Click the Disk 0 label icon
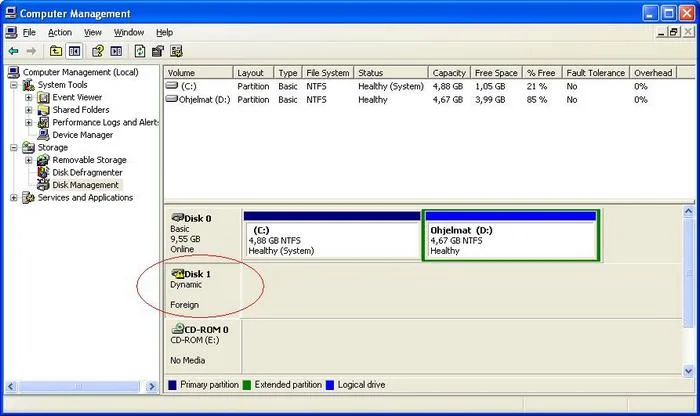Image resolution: width=700 pixels, height=416 pixels. click(x=178, y=217)
